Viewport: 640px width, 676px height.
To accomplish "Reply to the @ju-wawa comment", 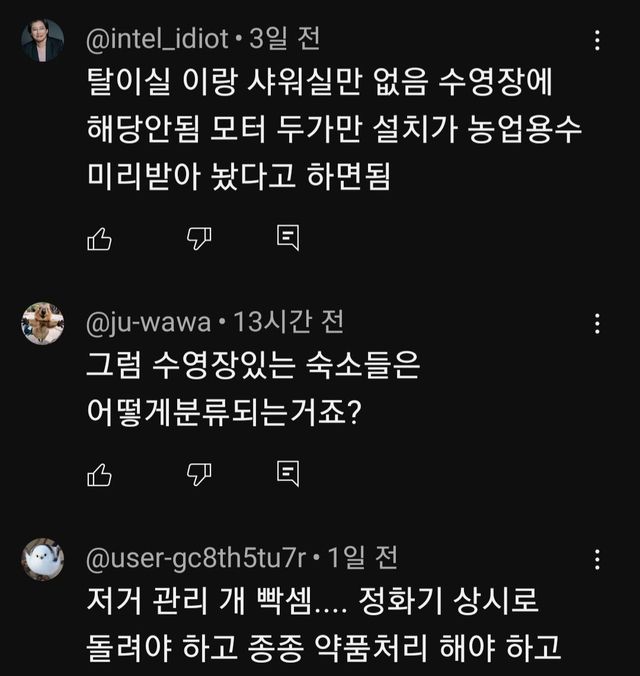I will (x=288, y=473).
